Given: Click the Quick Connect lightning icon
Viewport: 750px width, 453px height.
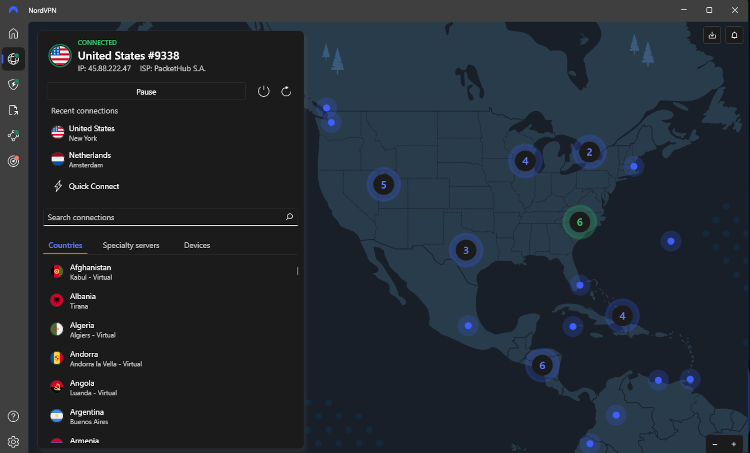Looking at the screenshot, I should (x=58, y=186).
